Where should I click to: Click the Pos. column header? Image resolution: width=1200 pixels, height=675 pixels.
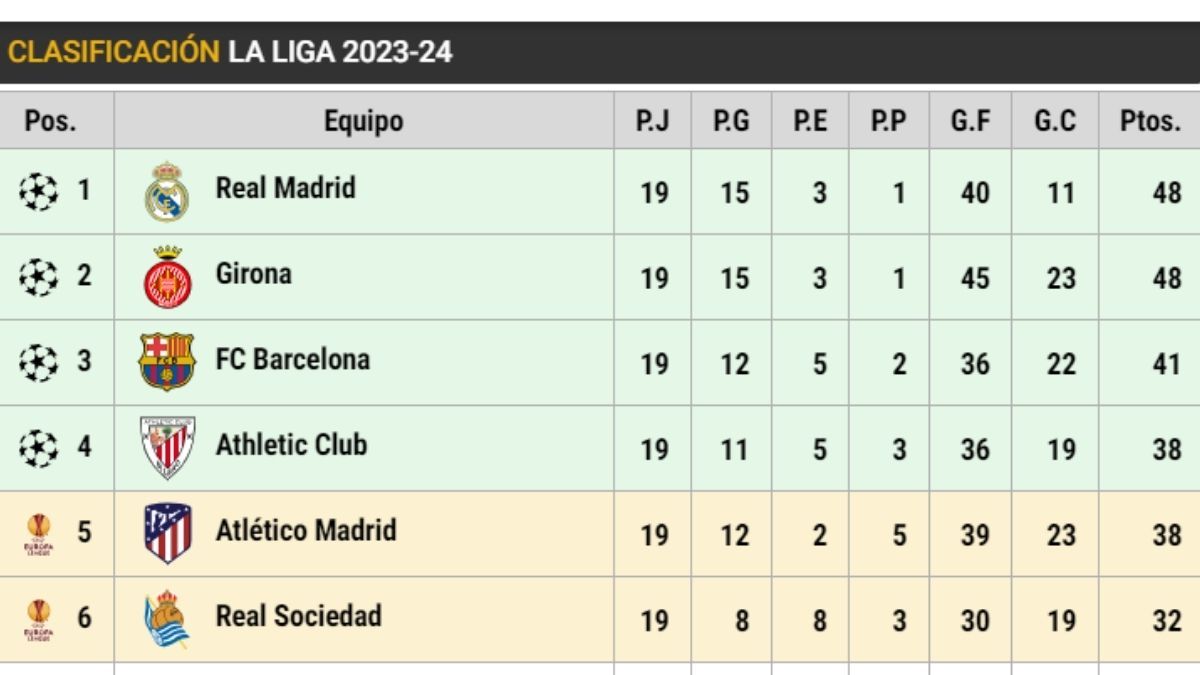coord(51,121)
